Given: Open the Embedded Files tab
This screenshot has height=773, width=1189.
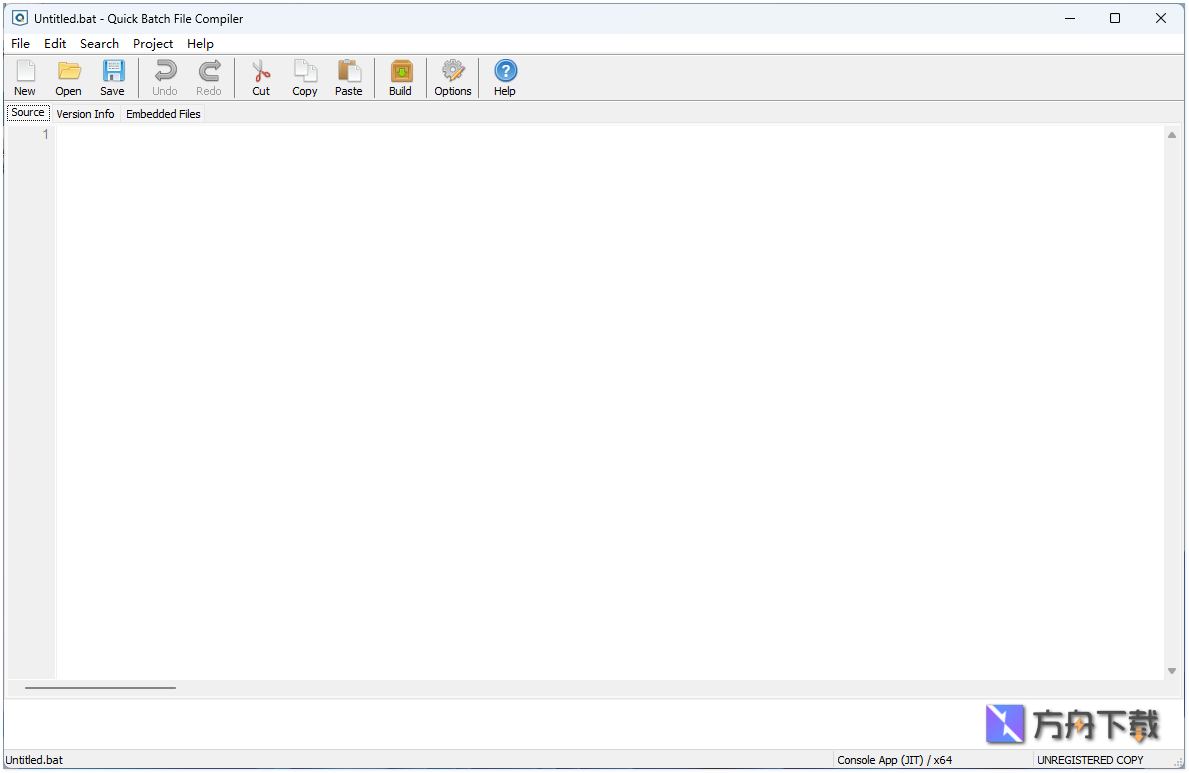Looking at the screenshot, I should point(163,113).
